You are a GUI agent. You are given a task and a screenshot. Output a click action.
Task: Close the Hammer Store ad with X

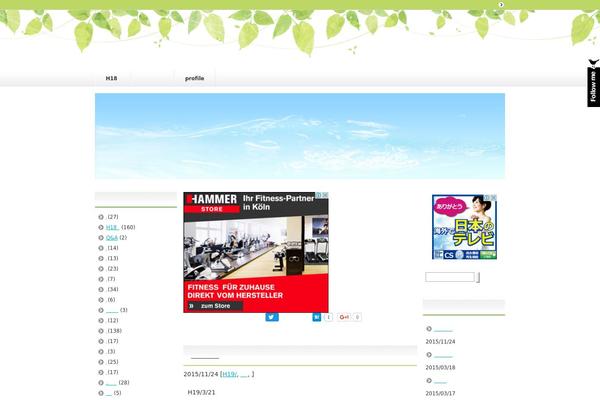tap(325, 195)
